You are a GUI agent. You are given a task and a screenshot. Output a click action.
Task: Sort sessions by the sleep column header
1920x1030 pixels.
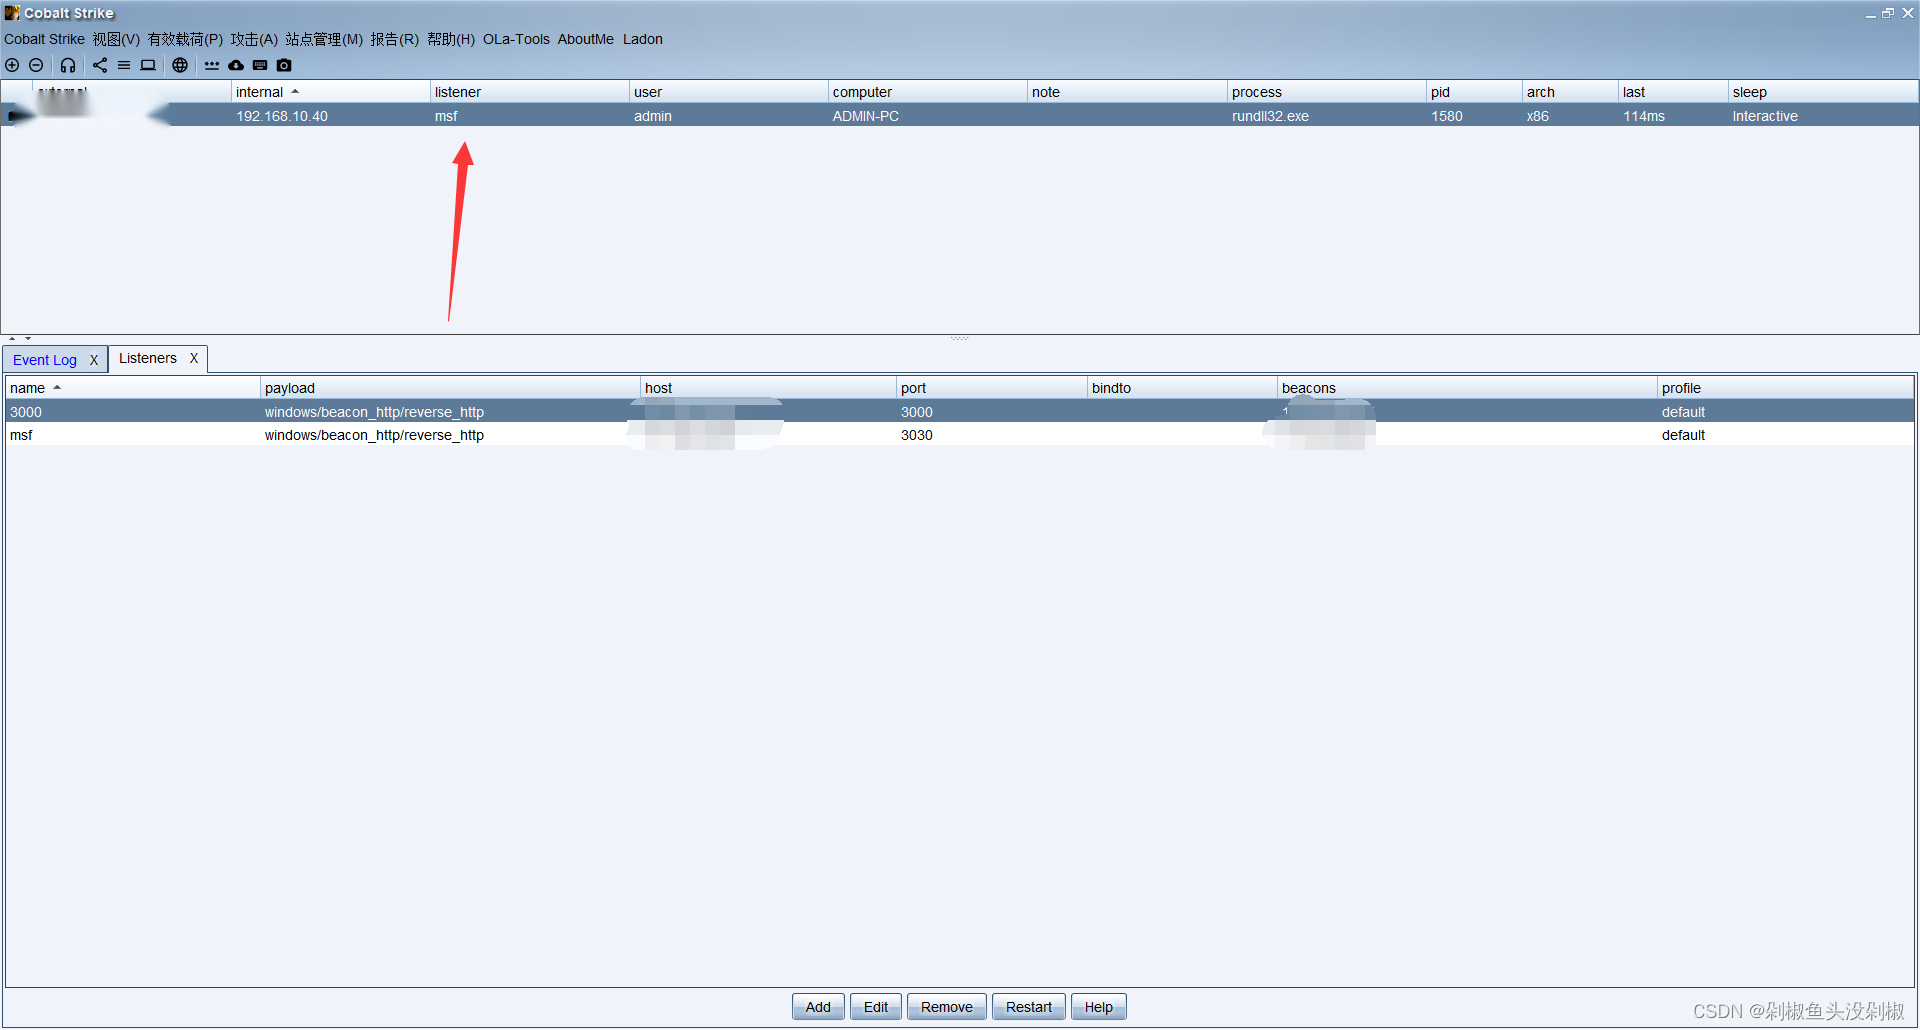[x=1823, y=92]
